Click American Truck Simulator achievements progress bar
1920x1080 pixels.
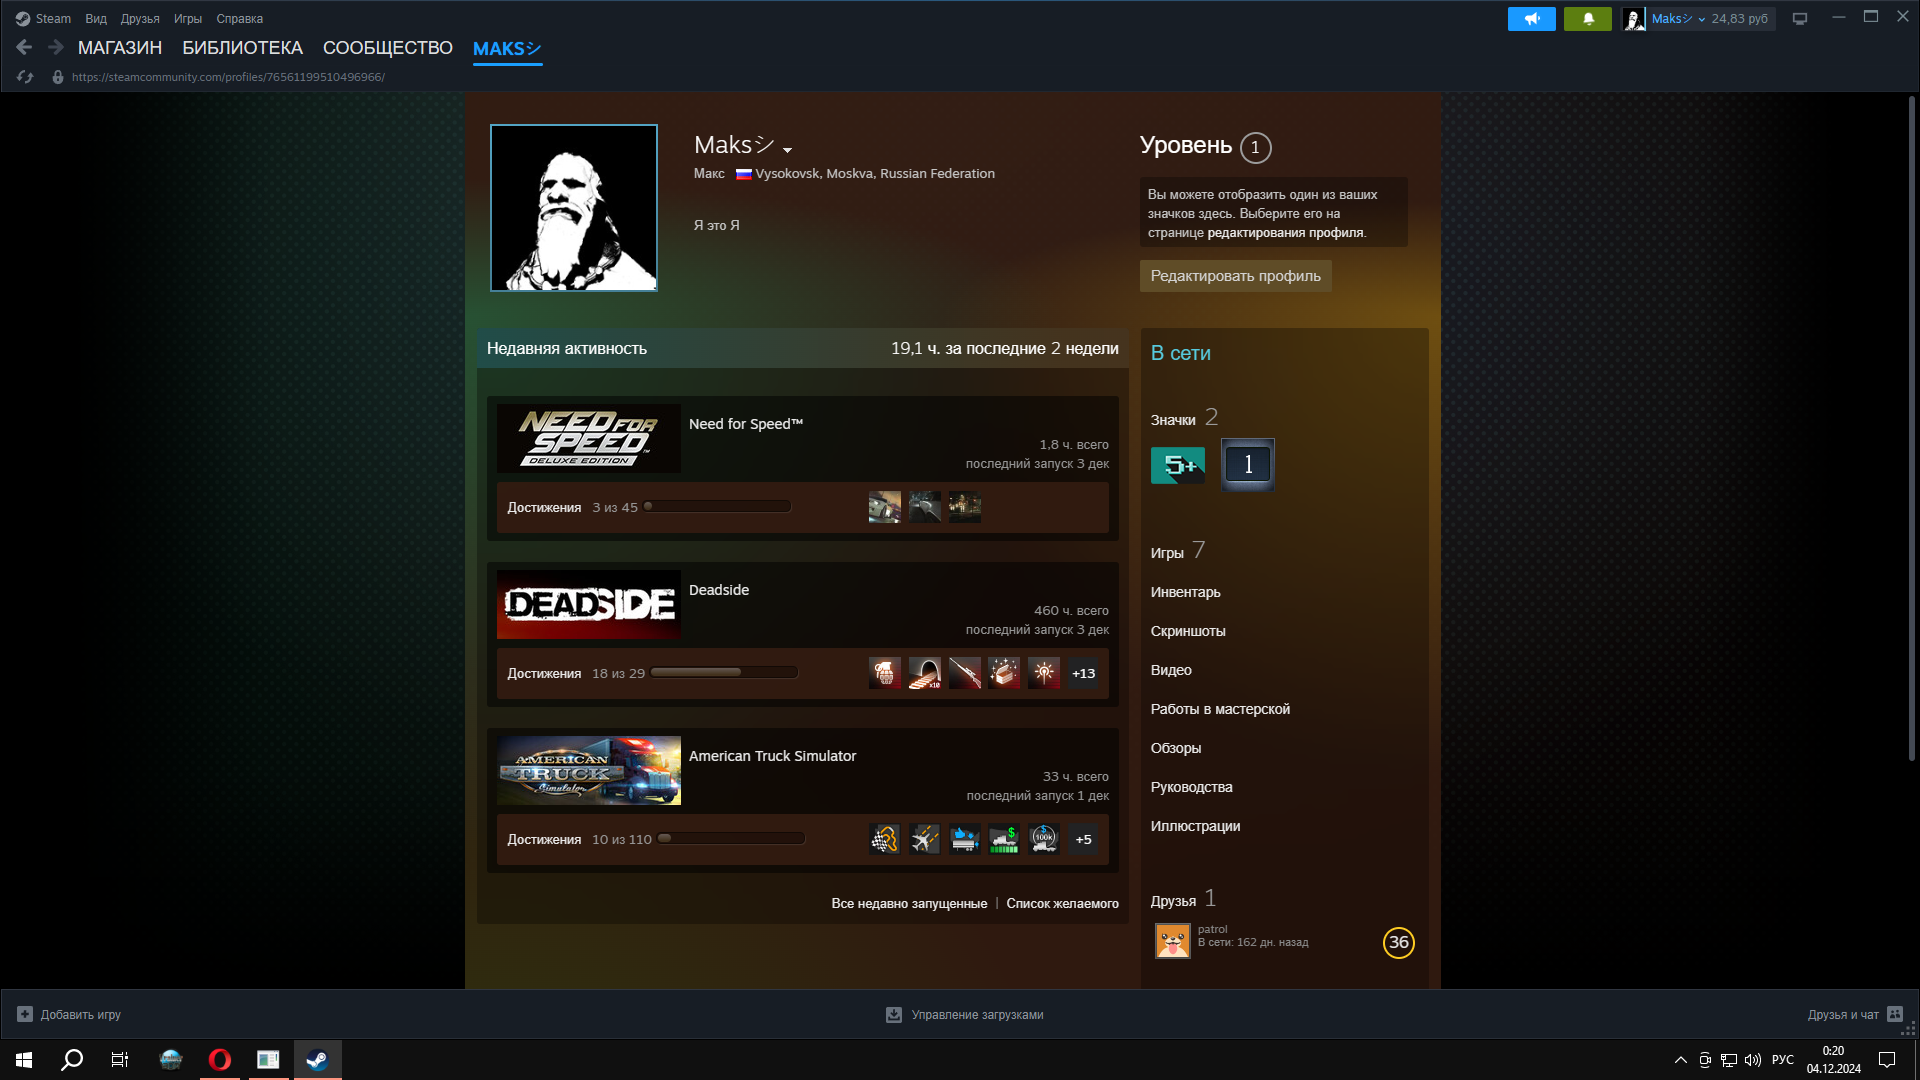(731, 838)
